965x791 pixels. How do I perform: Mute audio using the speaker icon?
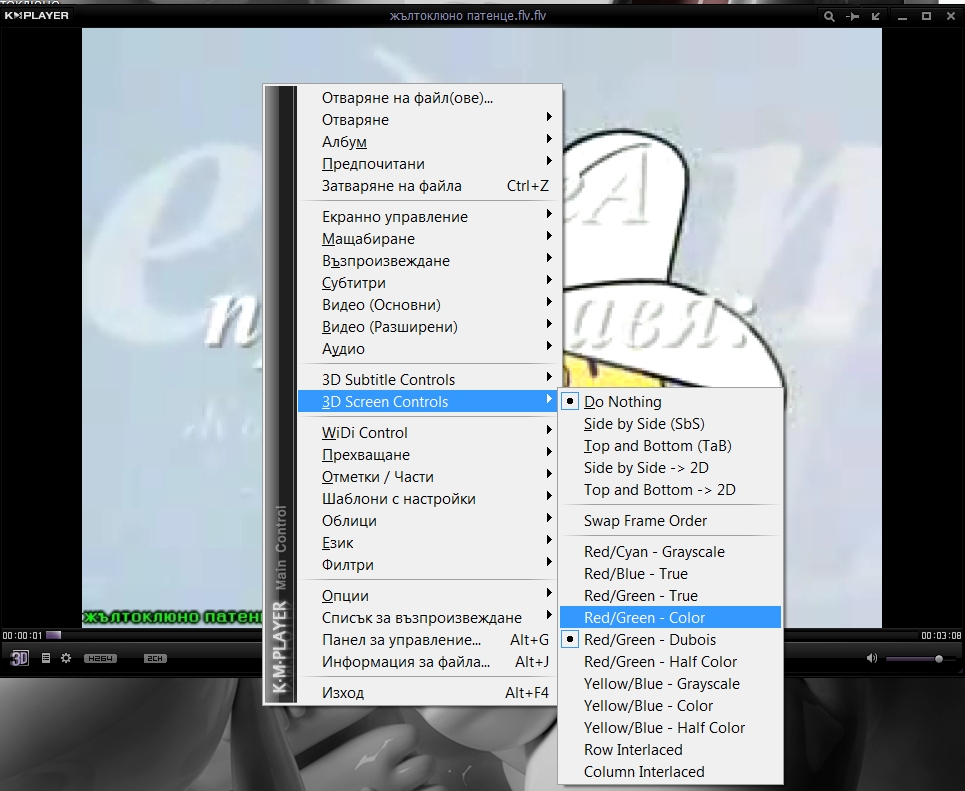(871, 658)
